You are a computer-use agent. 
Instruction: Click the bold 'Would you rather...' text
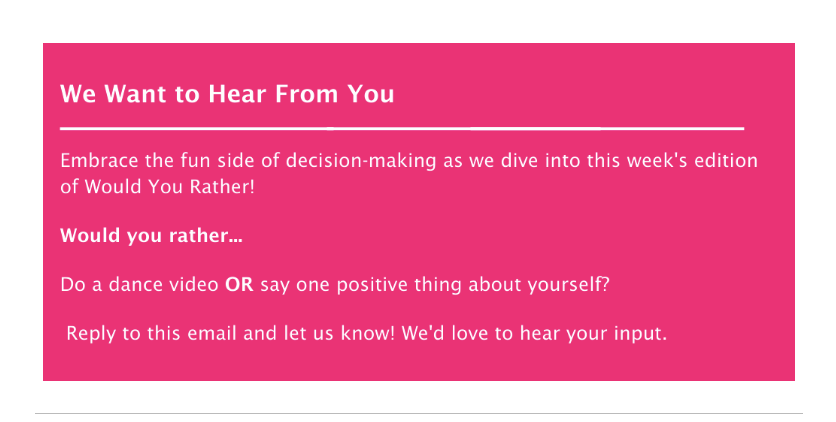pyautogui.click(x=151, y=236)
